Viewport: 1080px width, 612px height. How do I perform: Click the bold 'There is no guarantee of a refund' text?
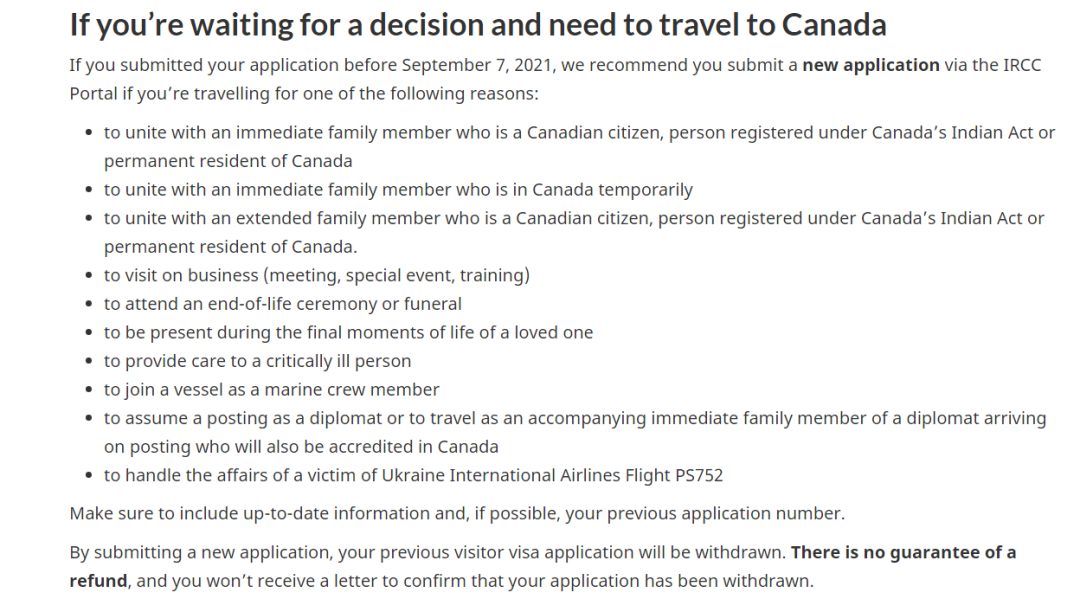pyautogui.click(x=903, y=552)
